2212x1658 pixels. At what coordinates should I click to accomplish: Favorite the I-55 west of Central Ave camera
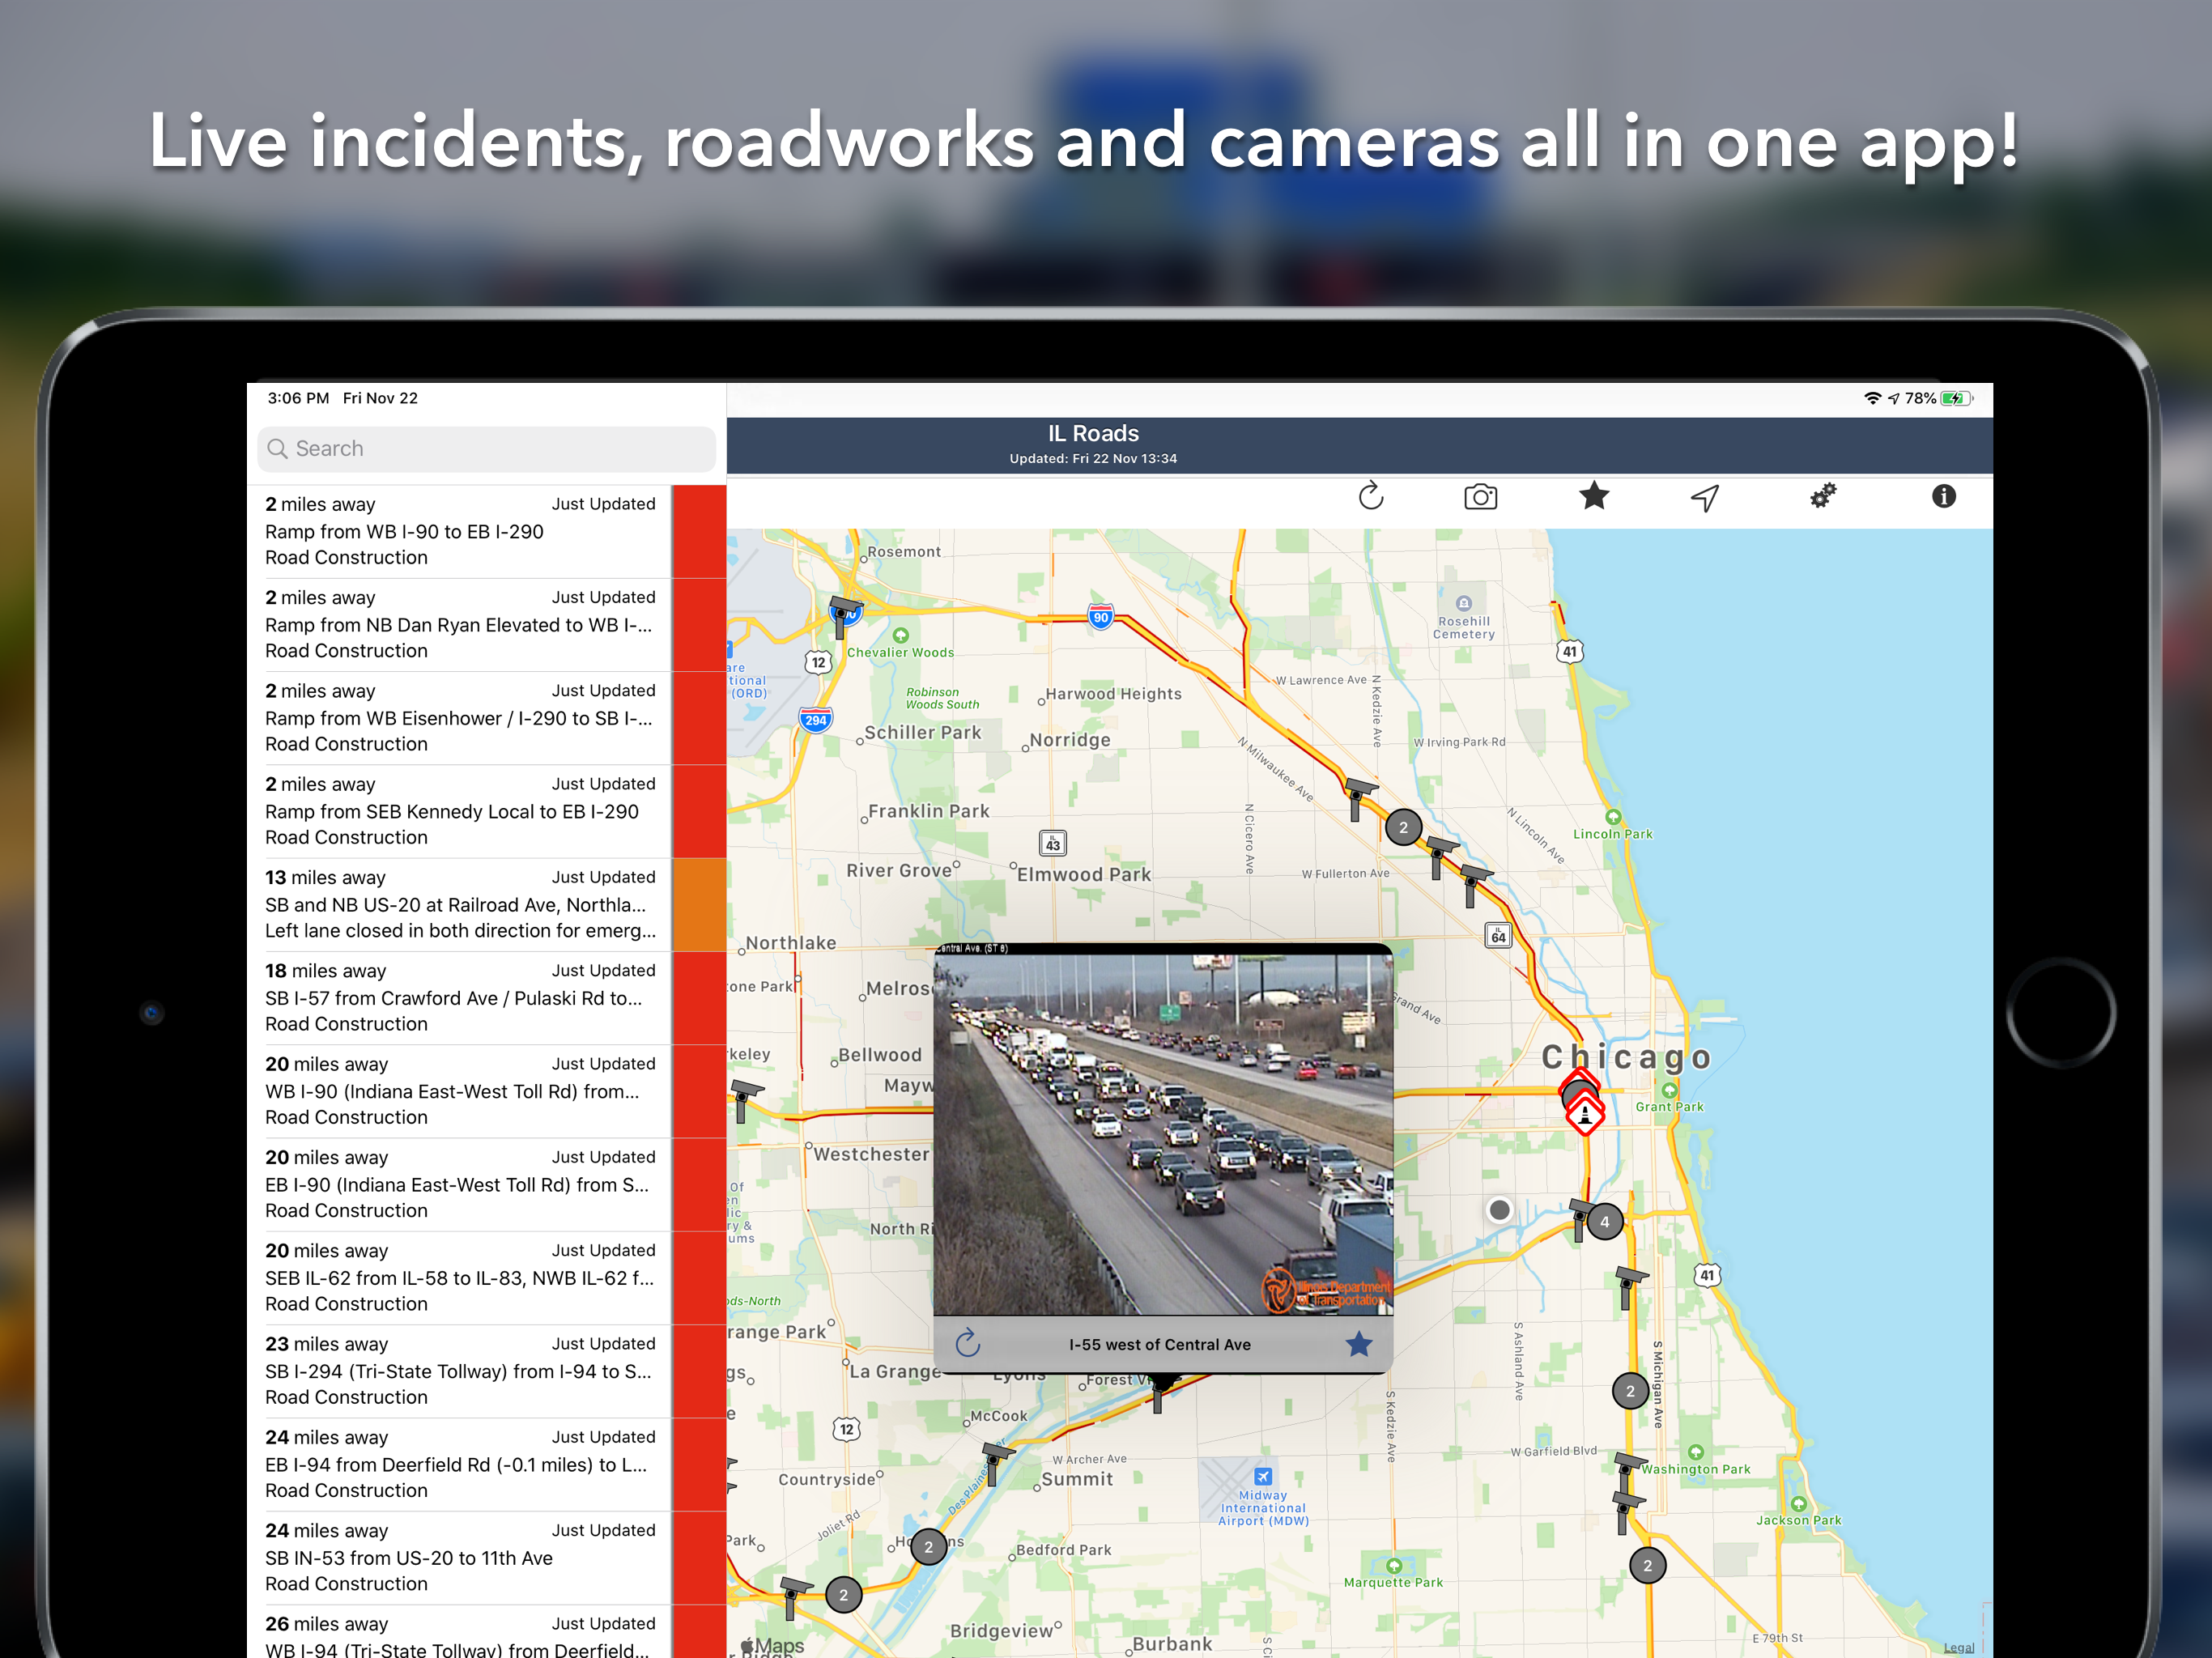pyautogui.click(x=1358, y=1344)
